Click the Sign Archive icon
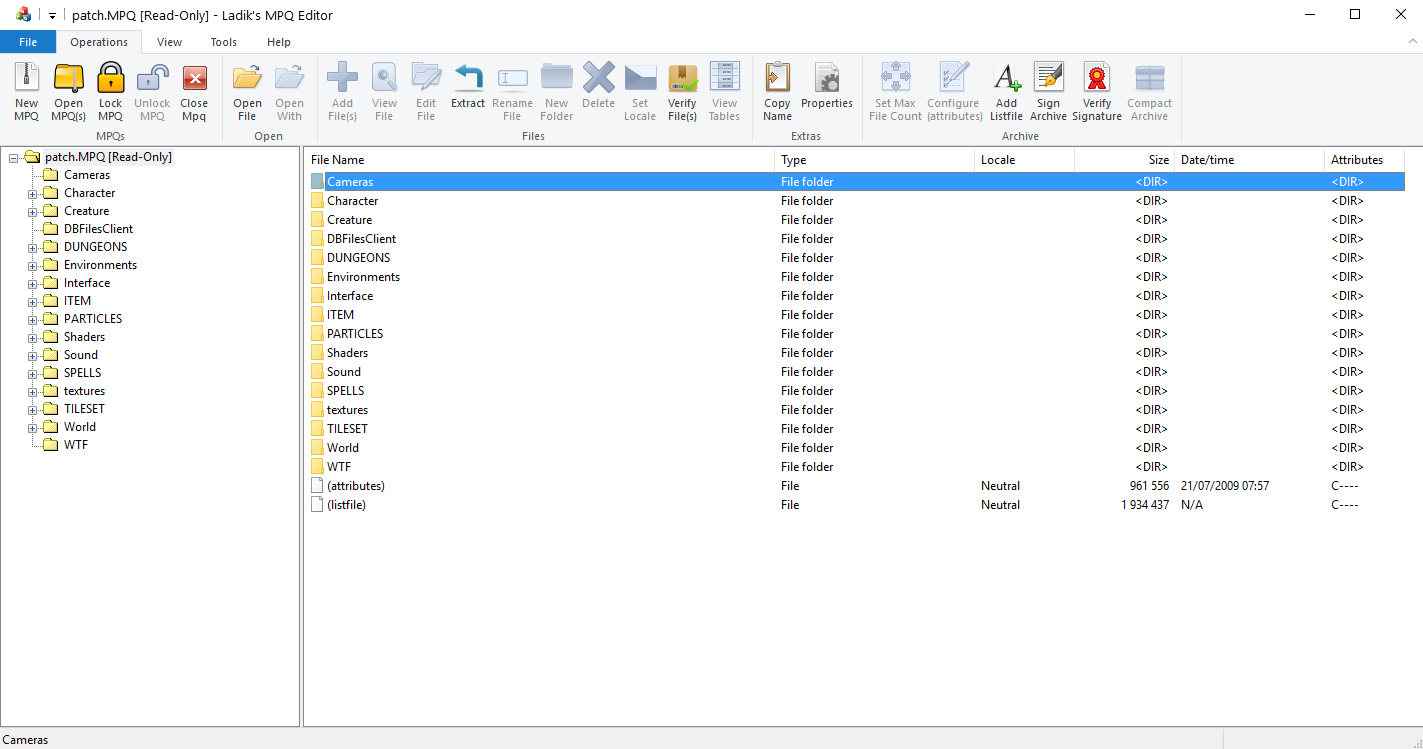 [1048, 78]
